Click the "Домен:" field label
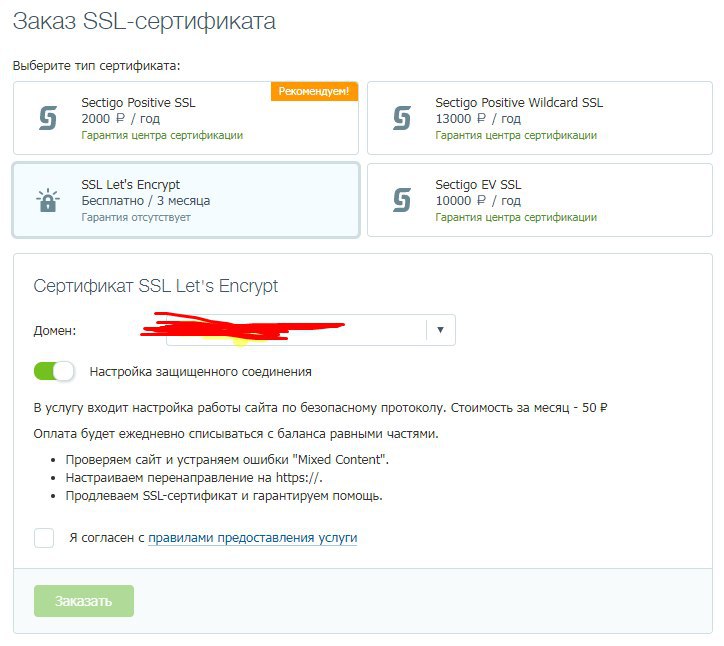Image resolution: width=724 pixels, height=646 pixels. tap(54, 331)
